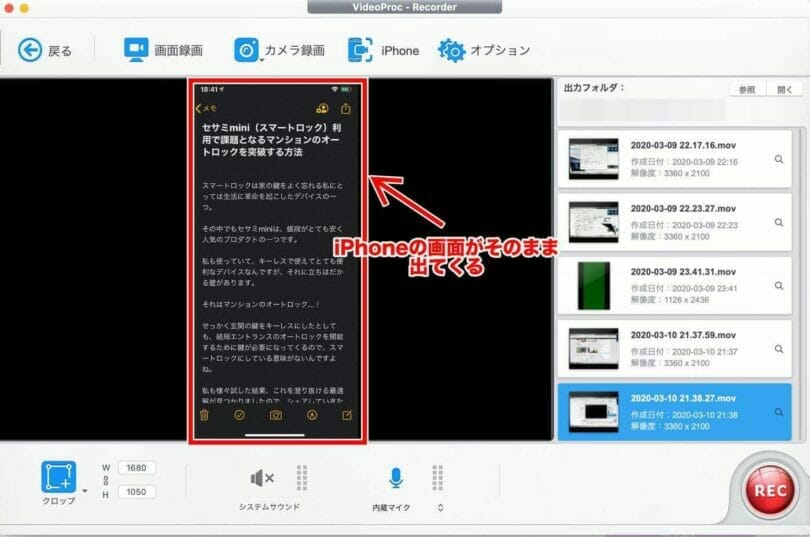810x537 pixels.
Task: Click green thumbnail of 2020-03-09 23.41.31.mov
Action: pos(594,286)
